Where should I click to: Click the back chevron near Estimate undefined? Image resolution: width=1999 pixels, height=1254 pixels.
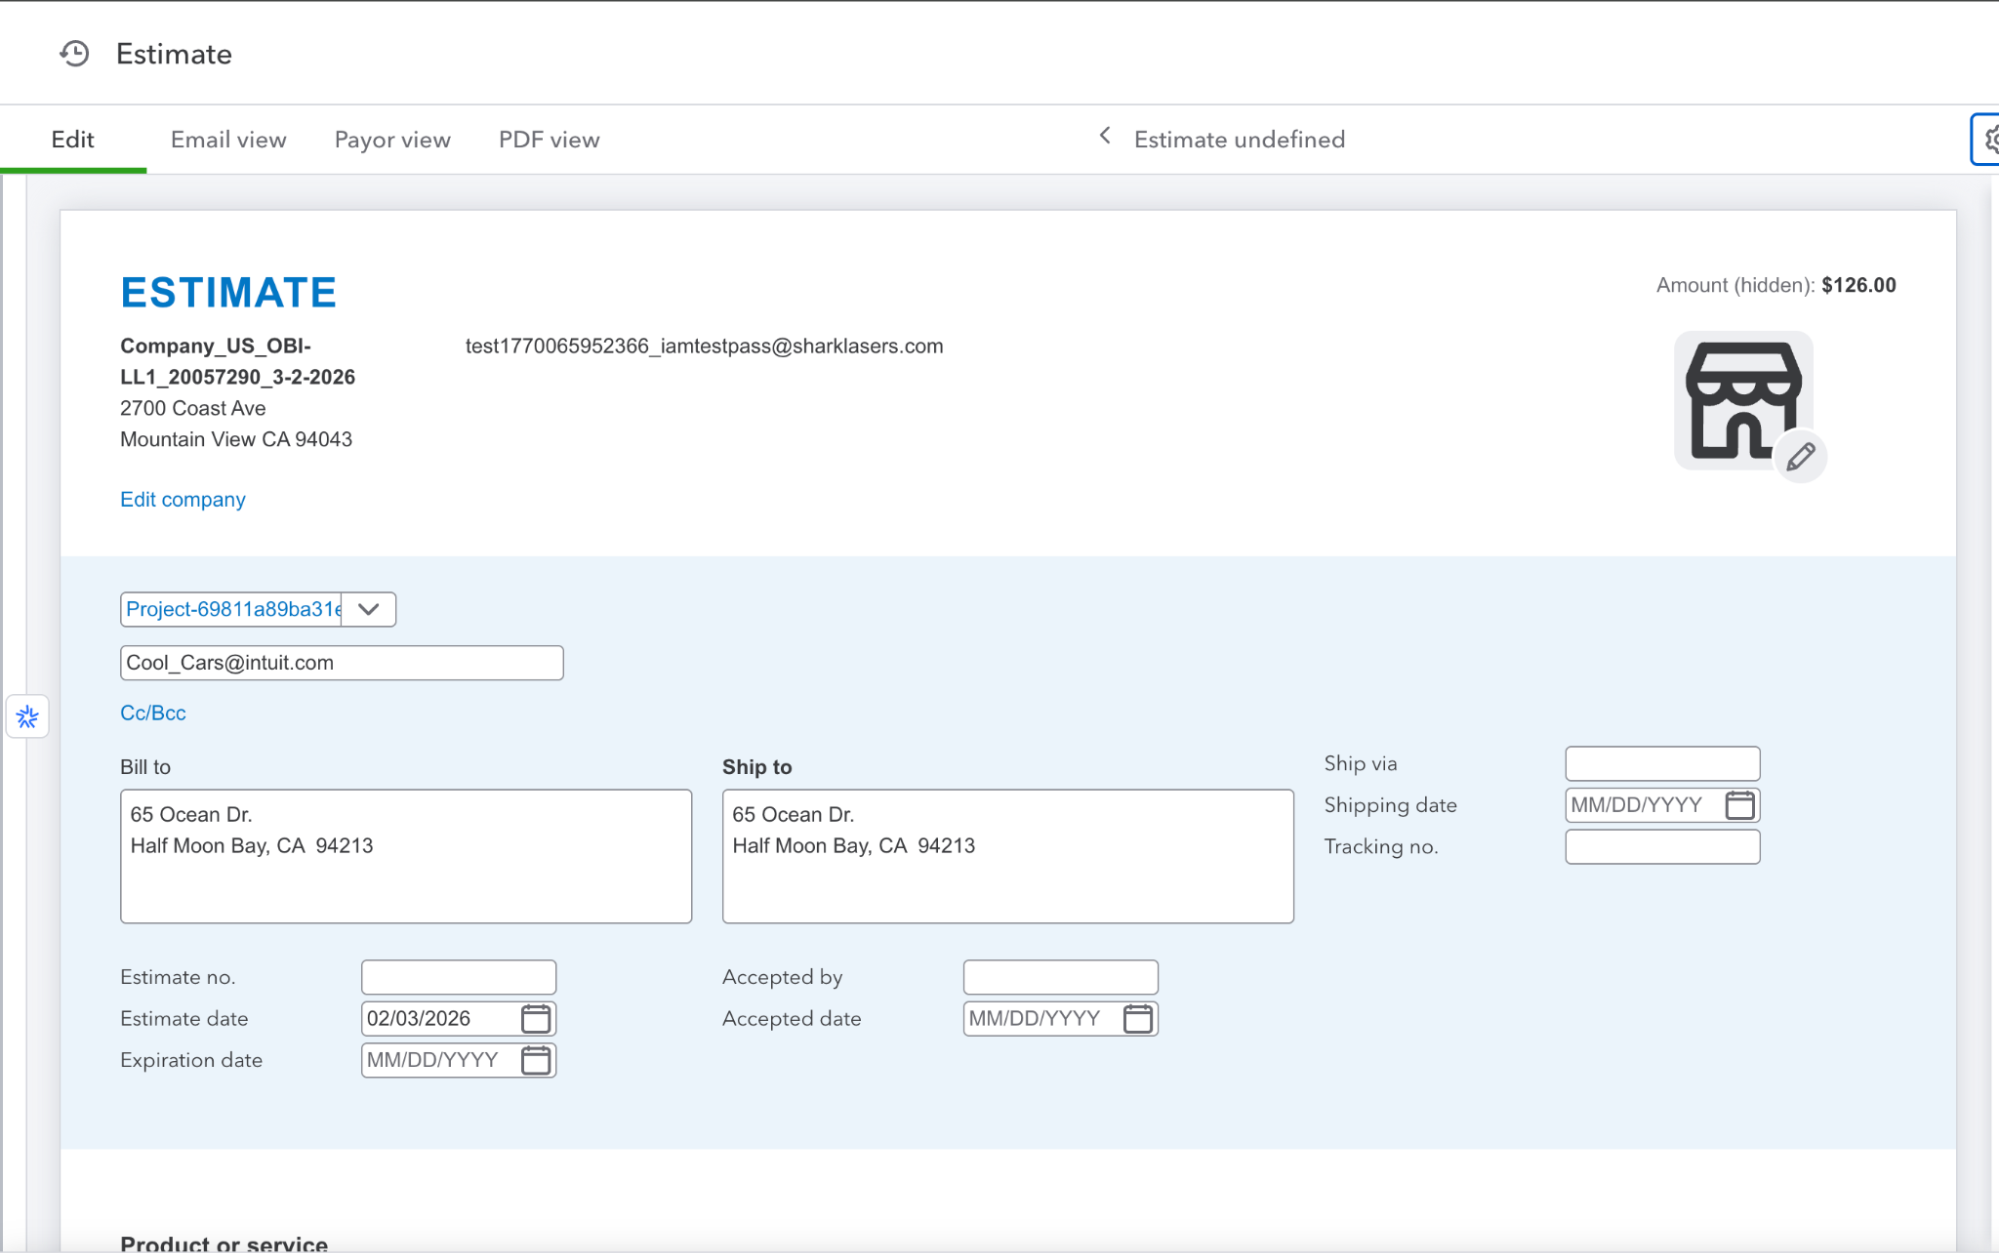[x=1104, y=137]
